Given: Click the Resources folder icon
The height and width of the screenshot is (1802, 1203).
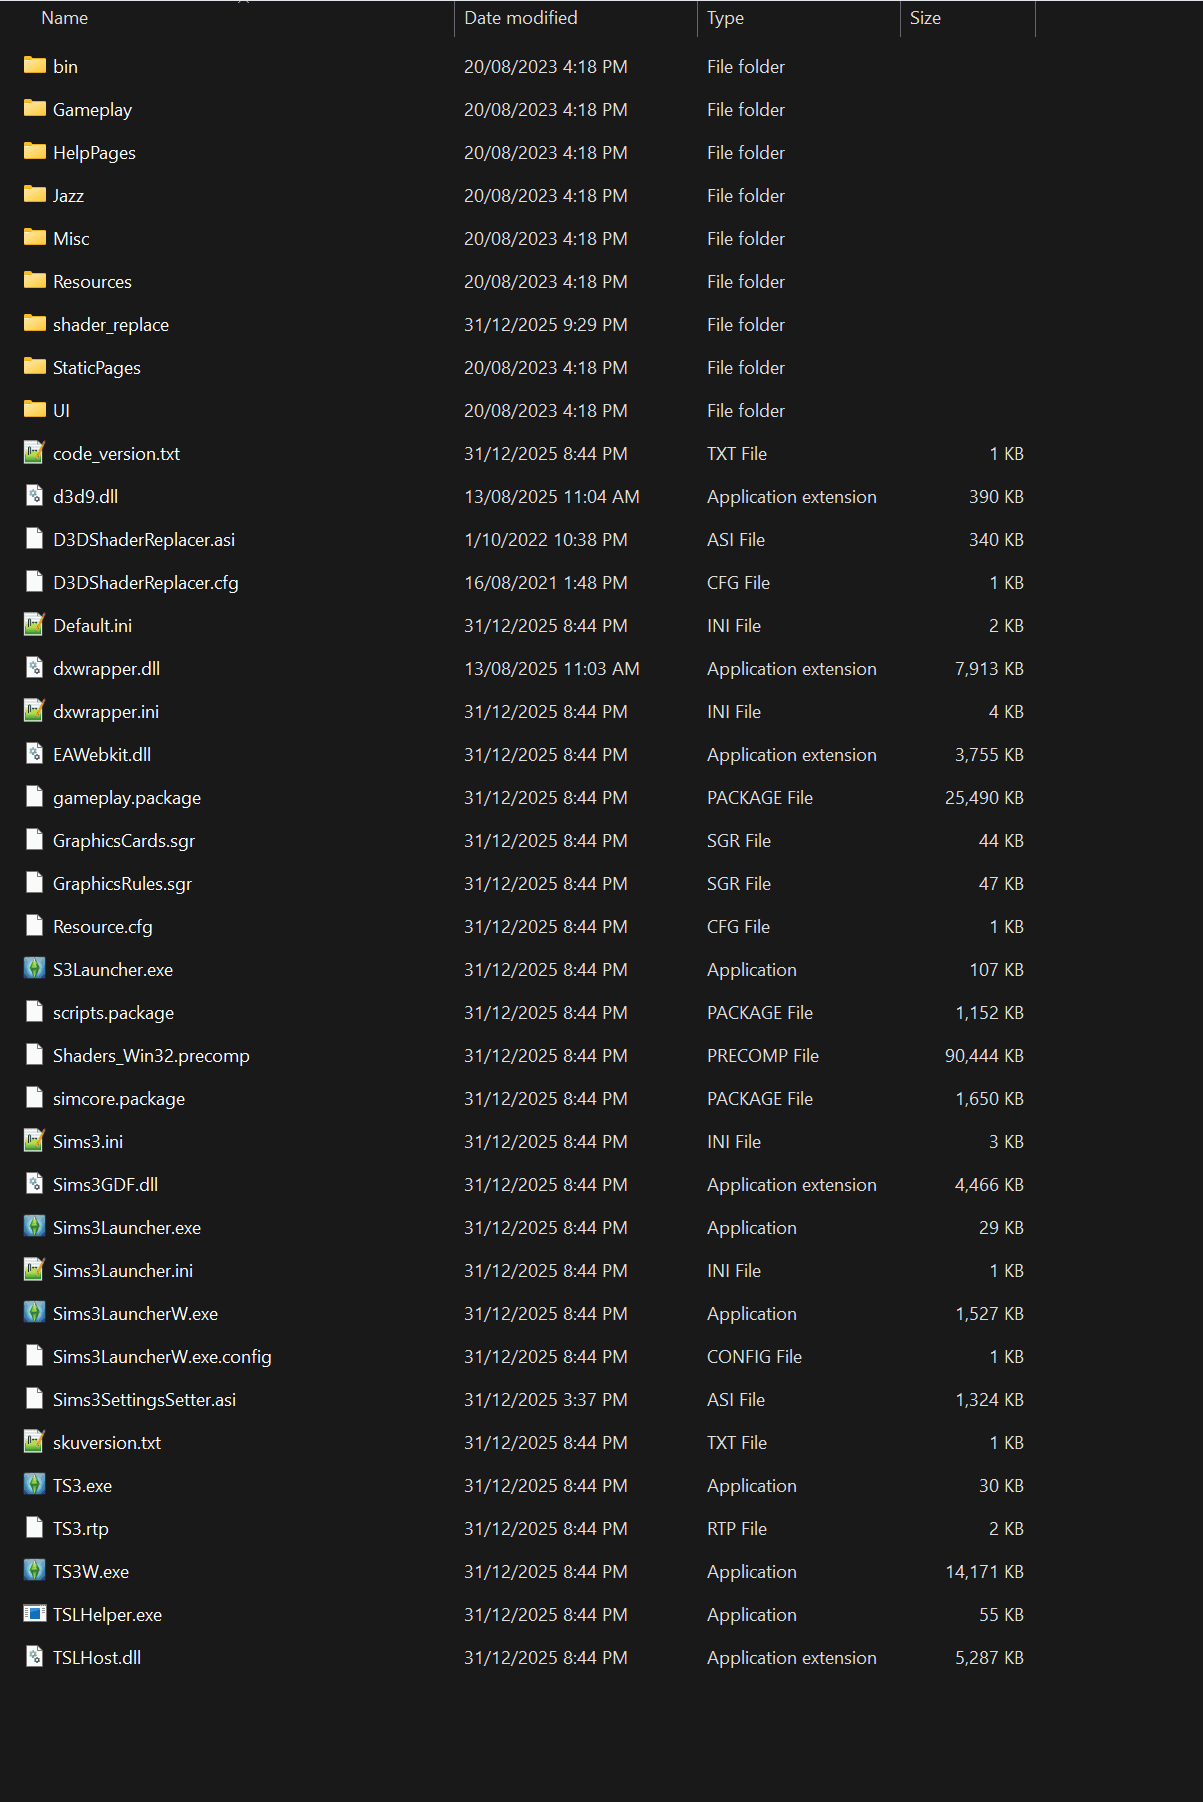Looking at the screenshot, I should tap(35, 281).
